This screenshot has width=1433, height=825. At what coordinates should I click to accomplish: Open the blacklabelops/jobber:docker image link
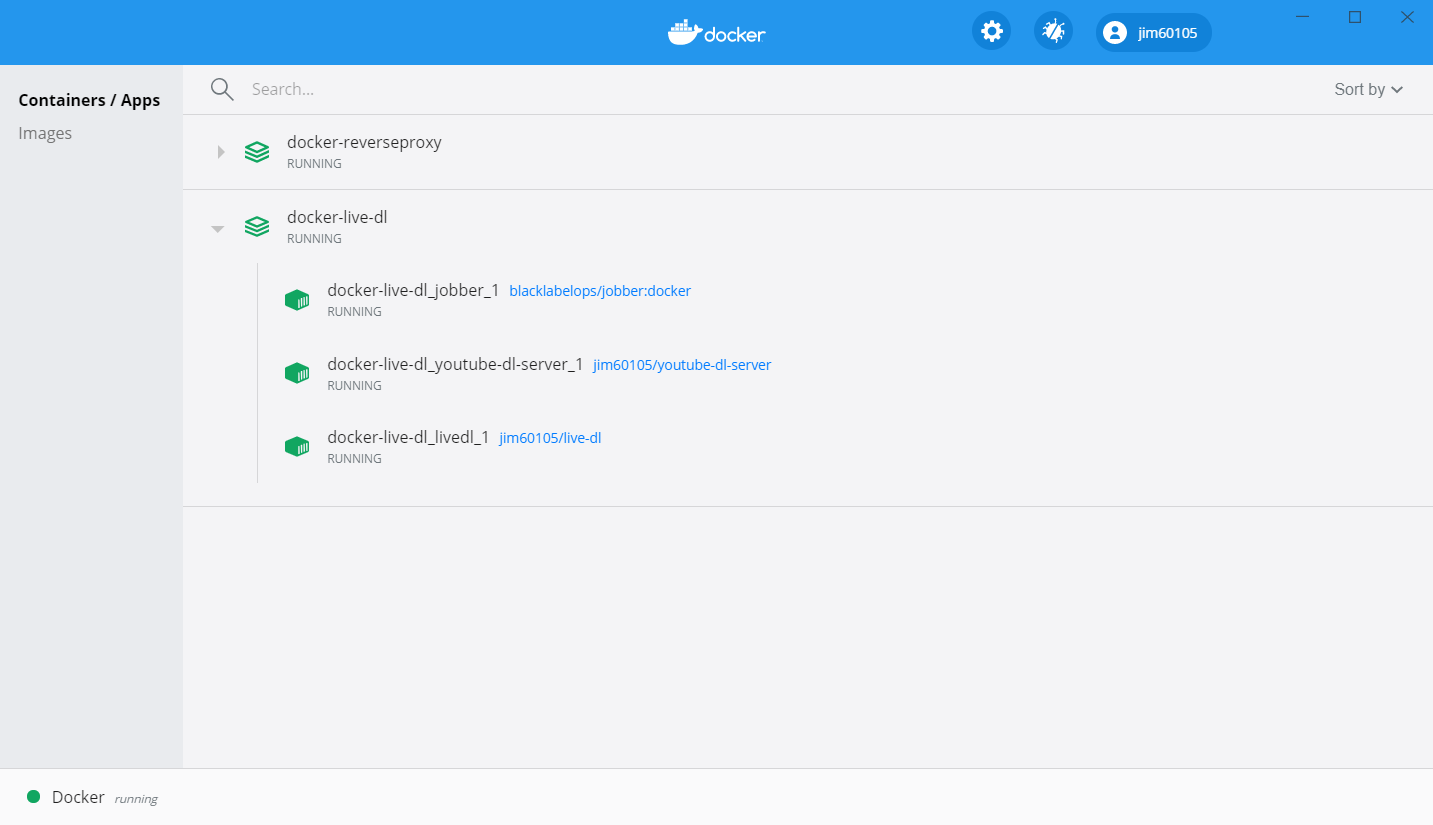600,291
